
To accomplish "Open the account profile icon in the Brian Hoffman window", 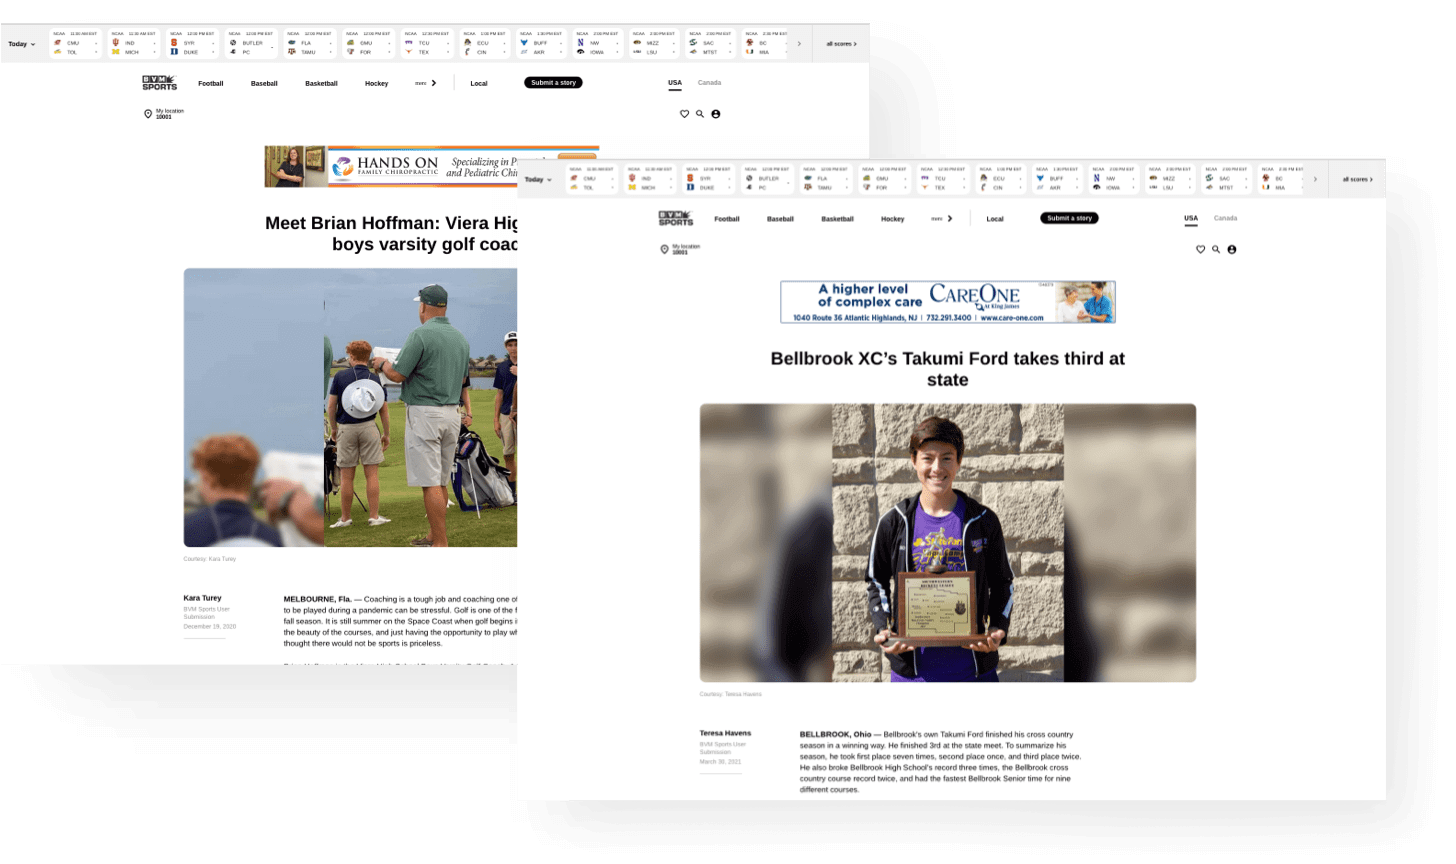I will [716, 114].
